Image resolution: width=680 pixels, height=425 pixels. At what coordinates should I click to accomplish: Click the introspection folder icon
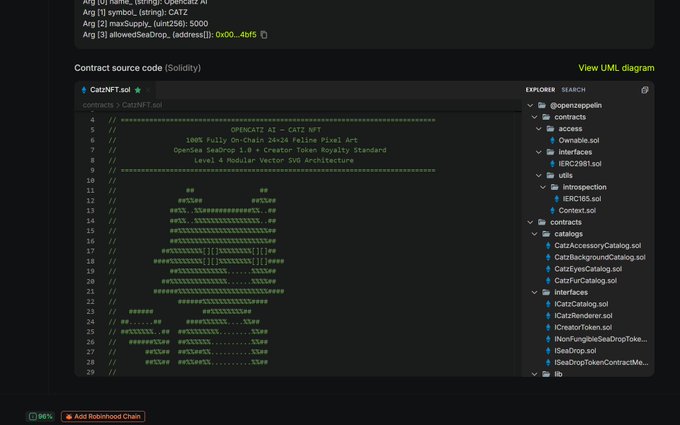(x=555, y=187)
